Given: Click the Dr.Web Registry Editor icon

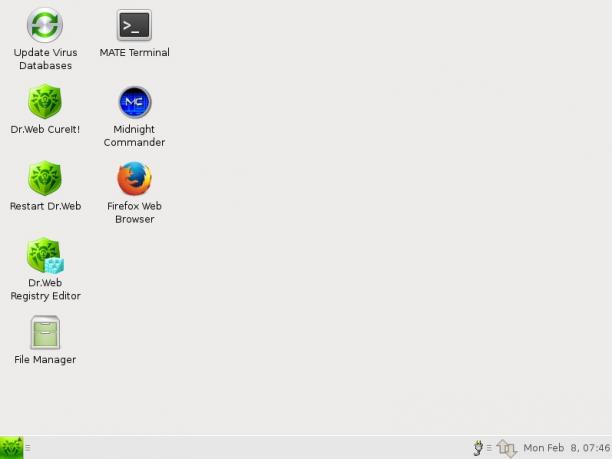Looking at the screenshot, I should [x=45, y=255].
